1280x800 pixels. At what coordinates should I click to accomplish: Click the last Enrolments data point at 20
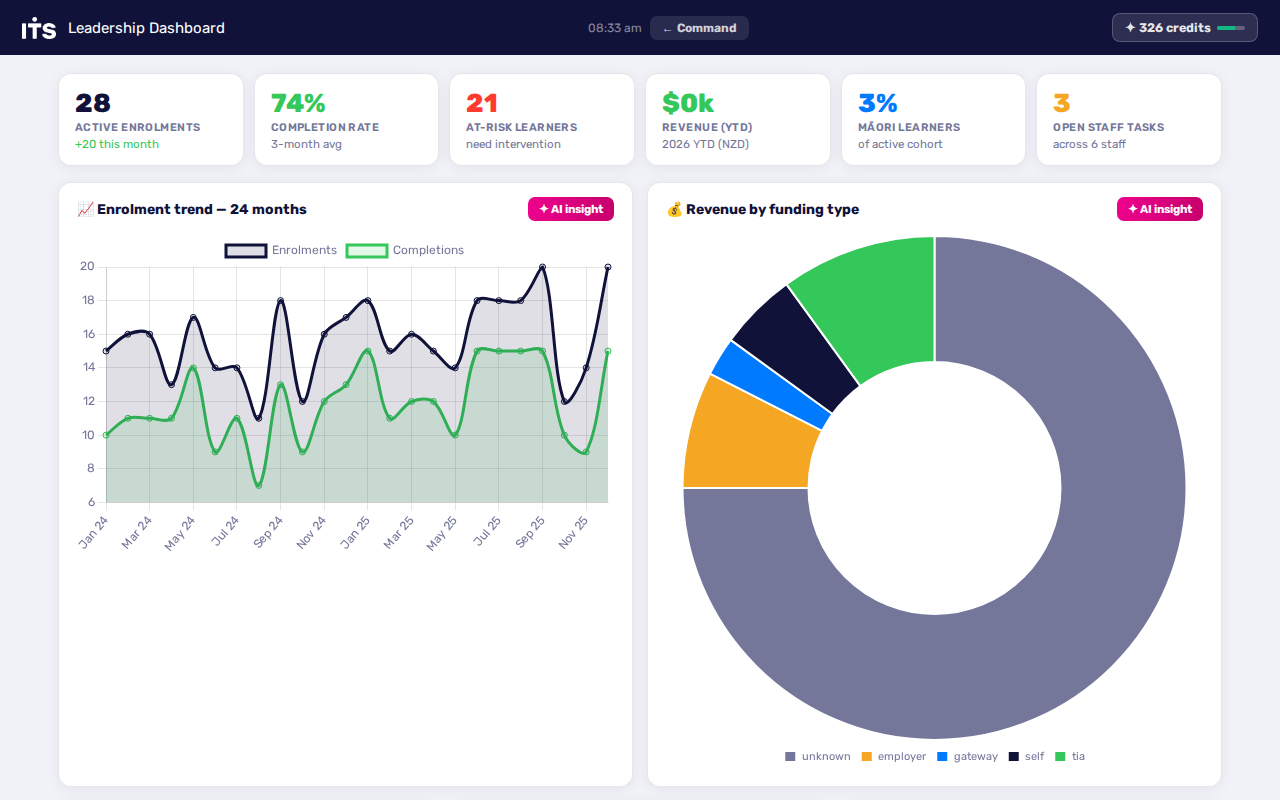click(x=607, y=267)
